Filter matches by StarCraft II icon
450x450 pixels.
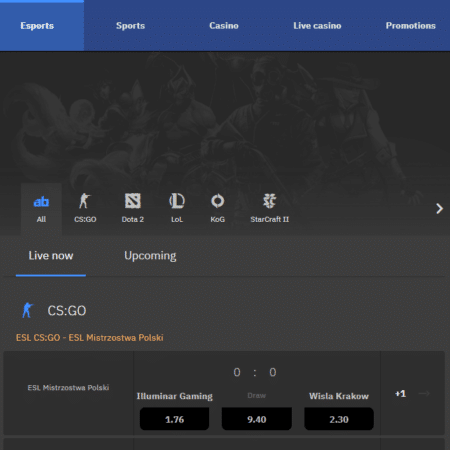[x=269, y=201]
